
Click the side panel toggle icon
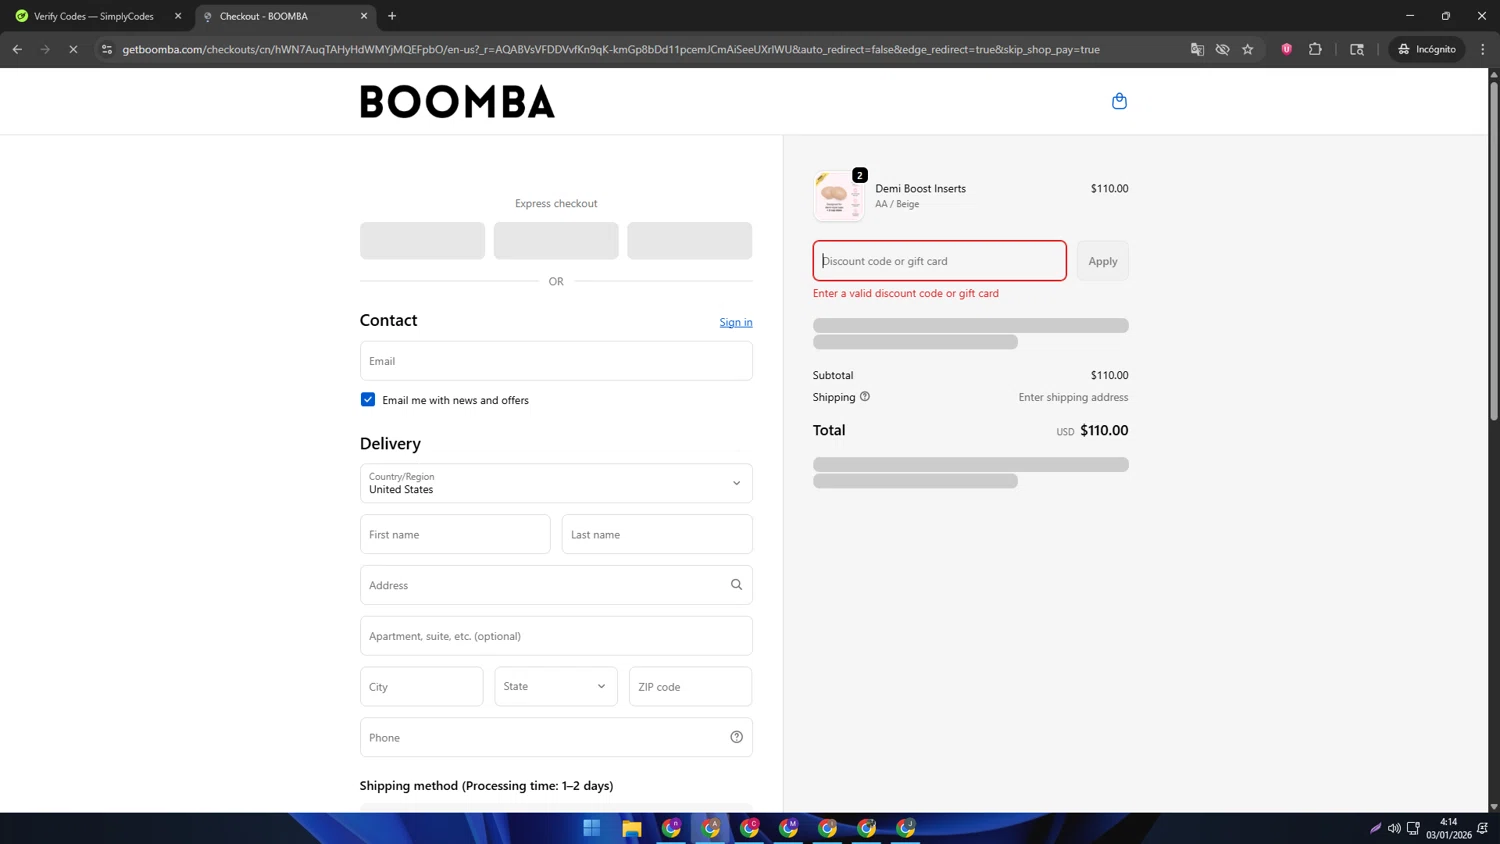pos(1357,49)
